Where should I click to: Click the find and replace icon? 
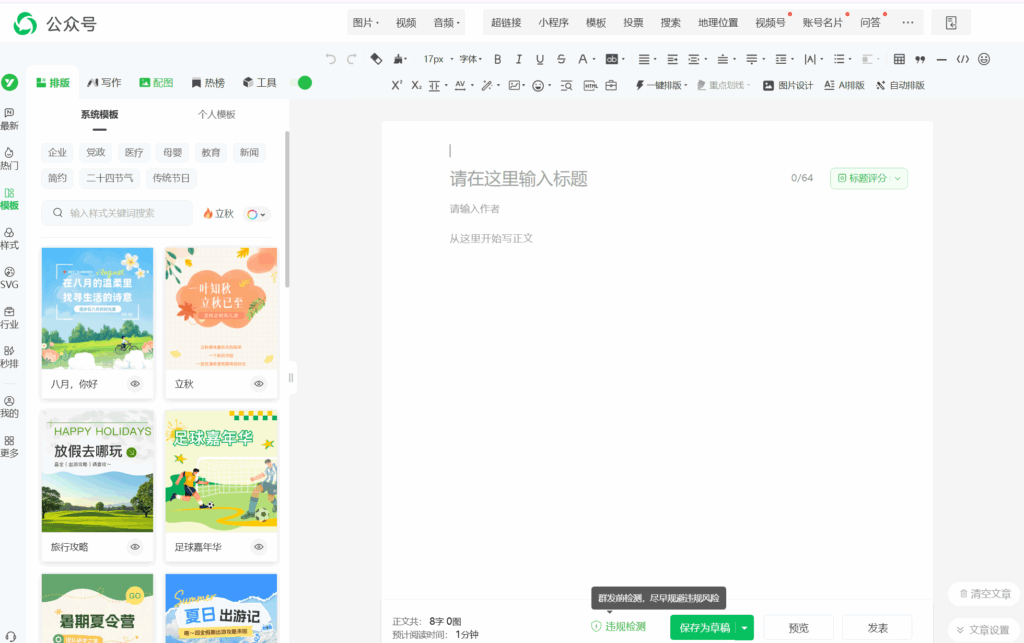click(566, 85)
